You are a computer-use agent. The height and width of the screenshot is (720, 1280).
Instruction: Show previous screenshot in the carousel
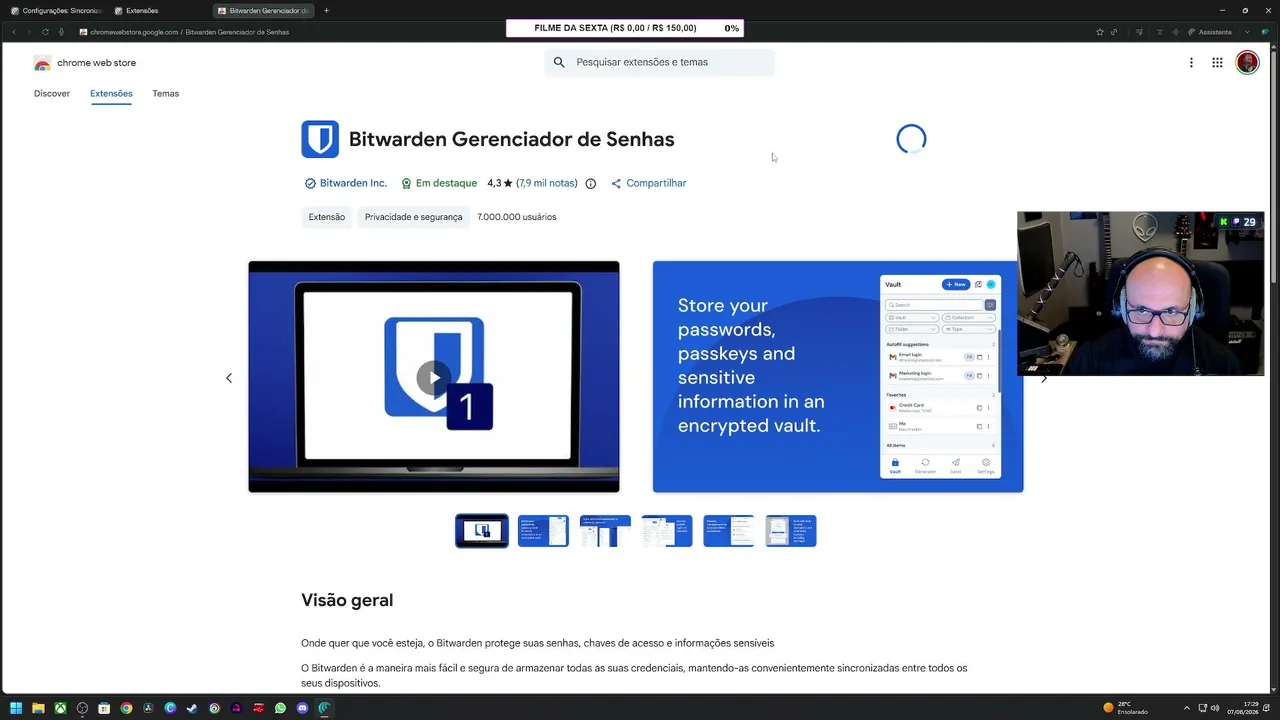[229, 378]
